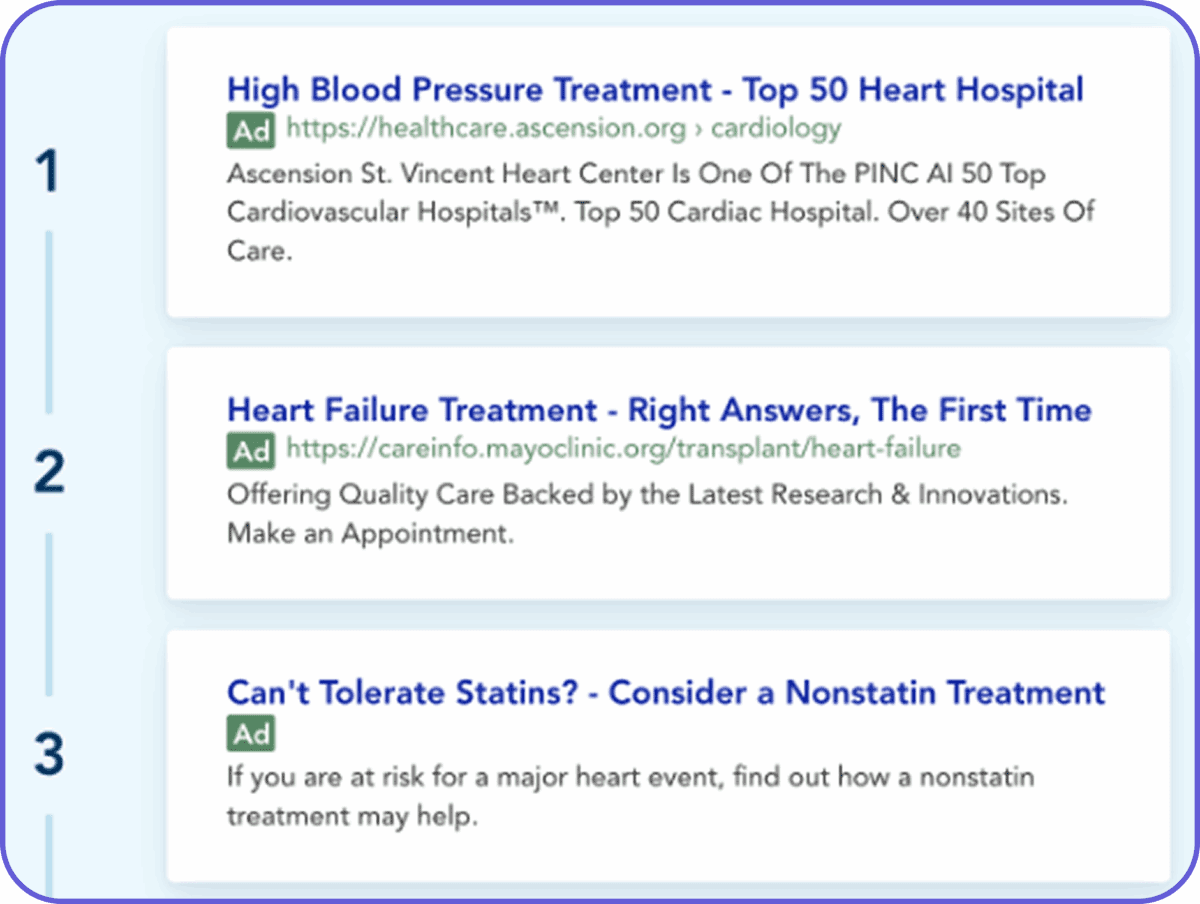
Task: Click the Ad badge on the Mayo Clinic listing
Action: [x=251, y=451]
